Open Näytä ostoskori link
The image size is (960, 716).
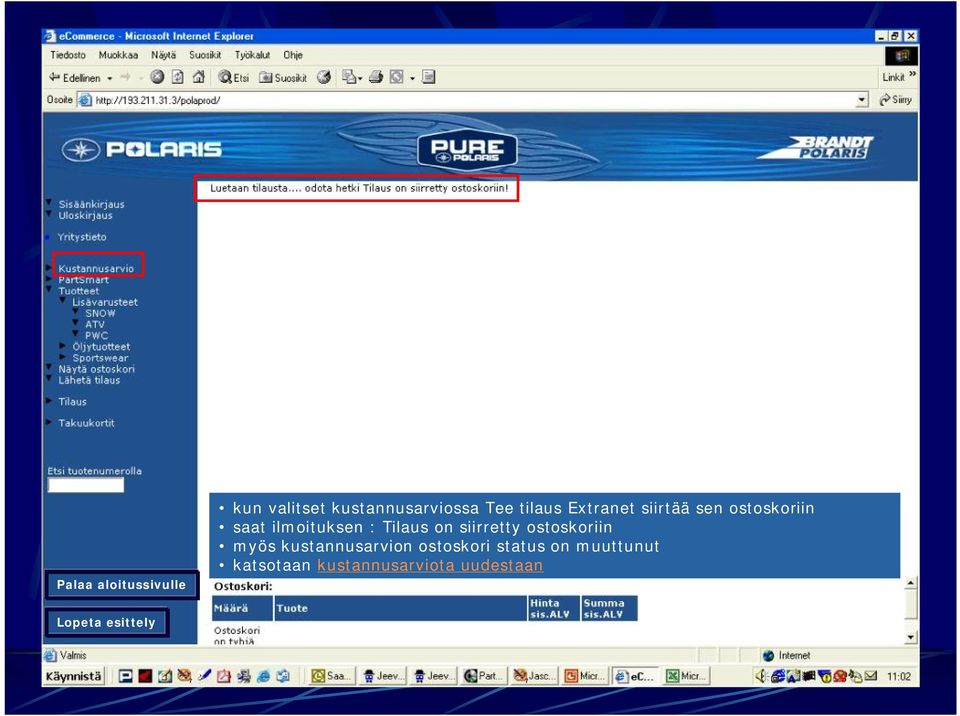pyautogui.click(x=96, y=369)
